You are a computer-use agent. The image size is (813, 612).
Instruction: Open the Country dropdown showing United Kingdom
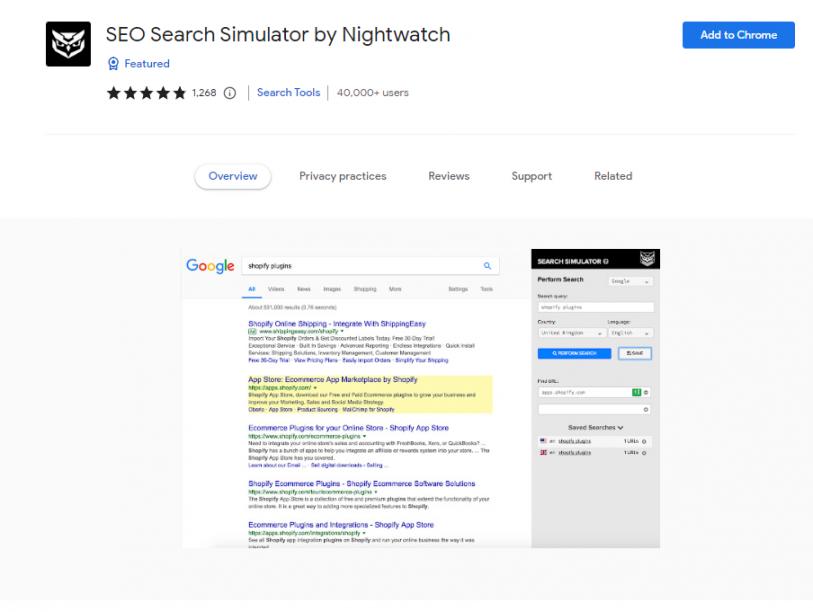pyautogui.click(x=571, y=333)
